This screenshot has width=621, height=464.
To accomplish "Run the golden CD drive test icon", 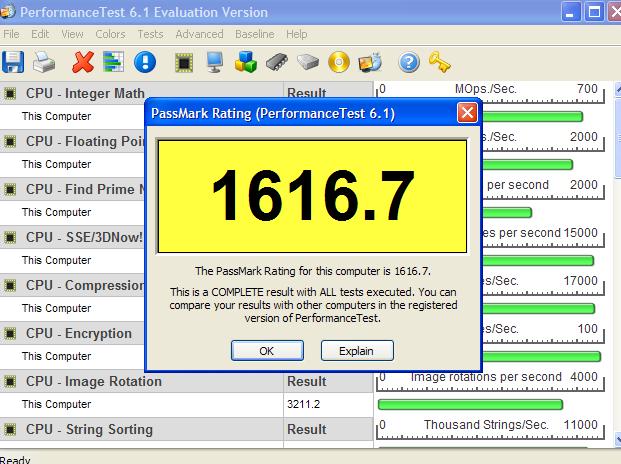I will [x=339, y=62].
